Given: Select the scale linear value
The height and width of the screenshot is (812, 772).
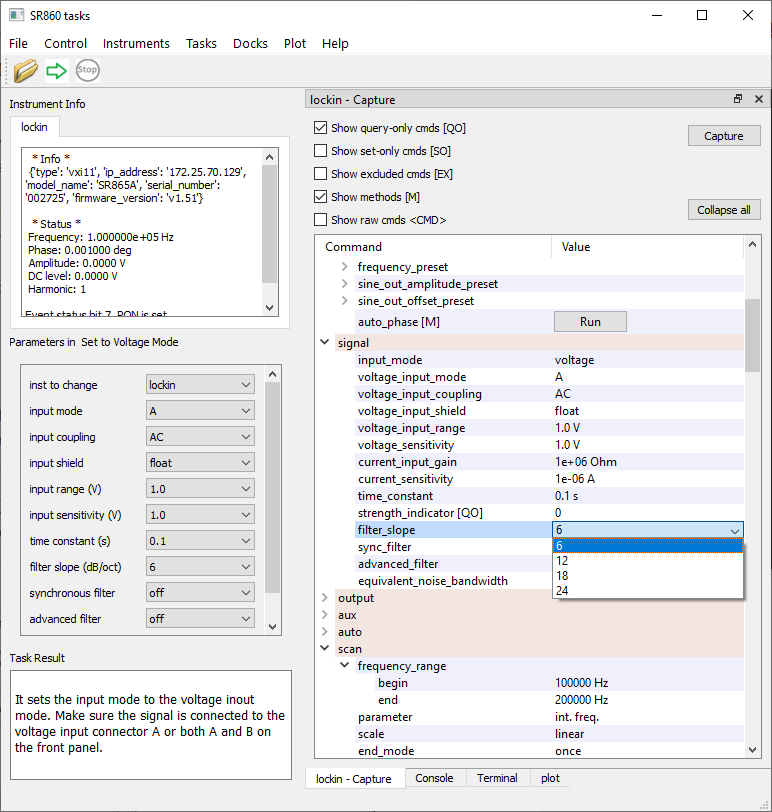Looking at the screenshot, I should tap(570, 734).
